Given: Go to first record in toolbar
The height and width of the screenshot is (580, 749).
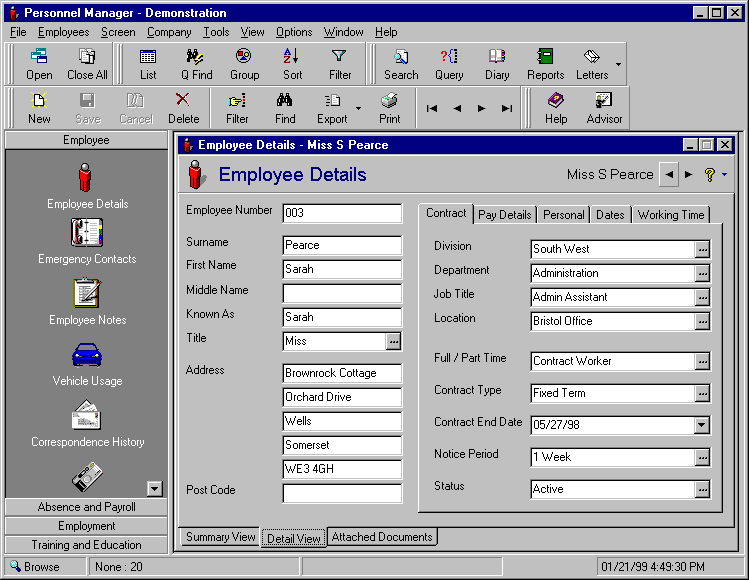Looking at the screenshot, I should click(432, 108).
